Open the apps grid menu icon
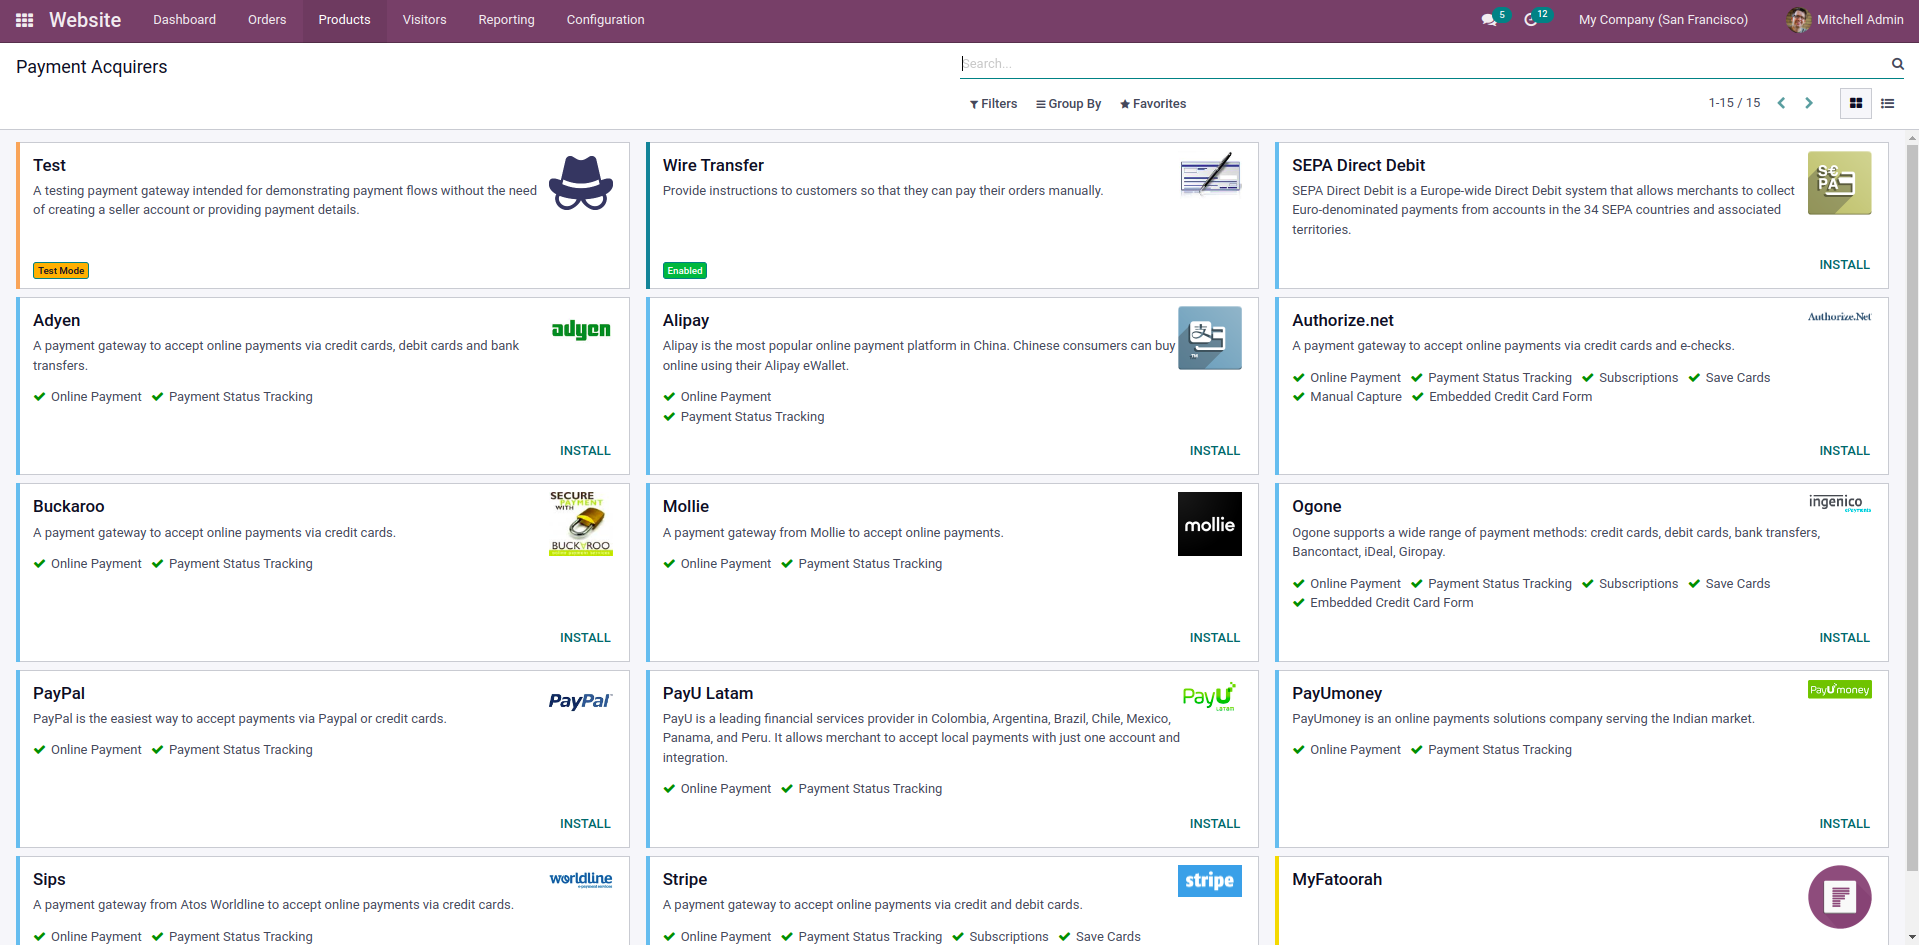The height and width of the screenshot is (945, 1919). click(25, 20)
